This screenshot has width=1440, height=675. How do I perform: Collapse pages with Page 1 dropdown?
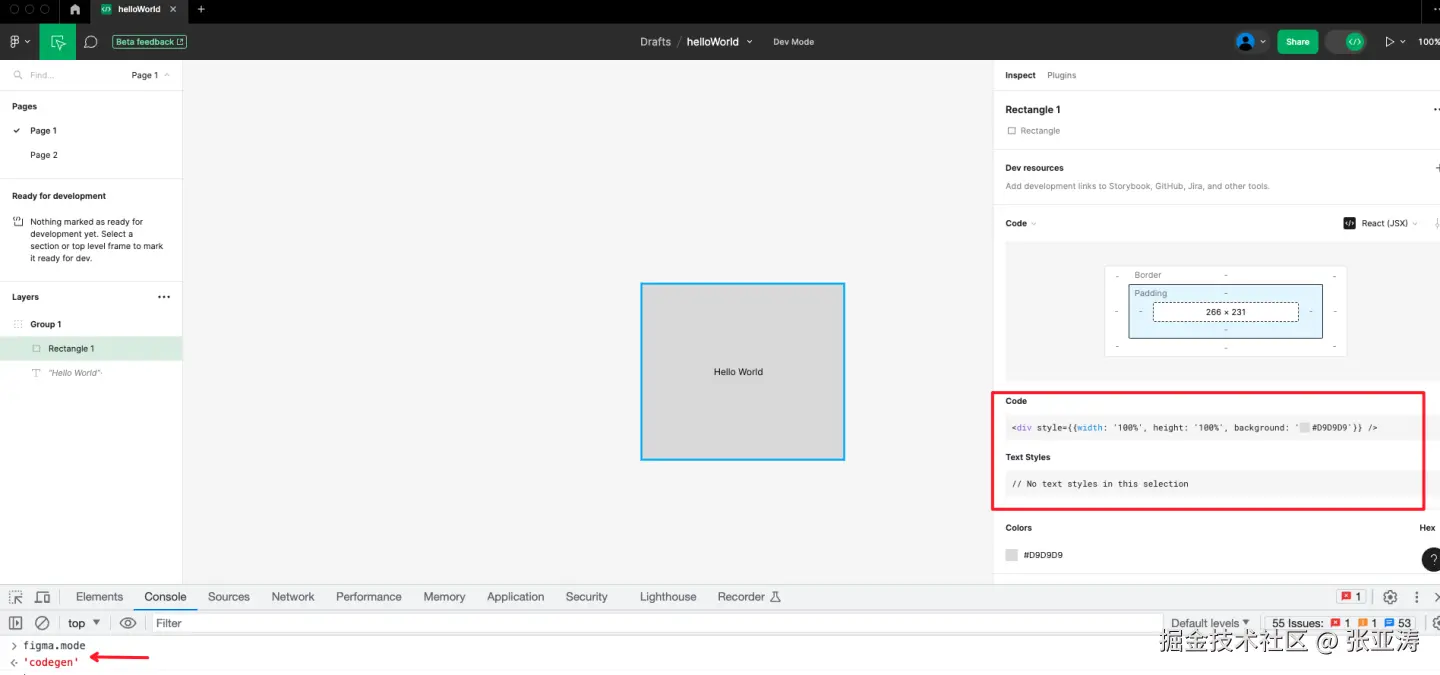coord(151,75)
